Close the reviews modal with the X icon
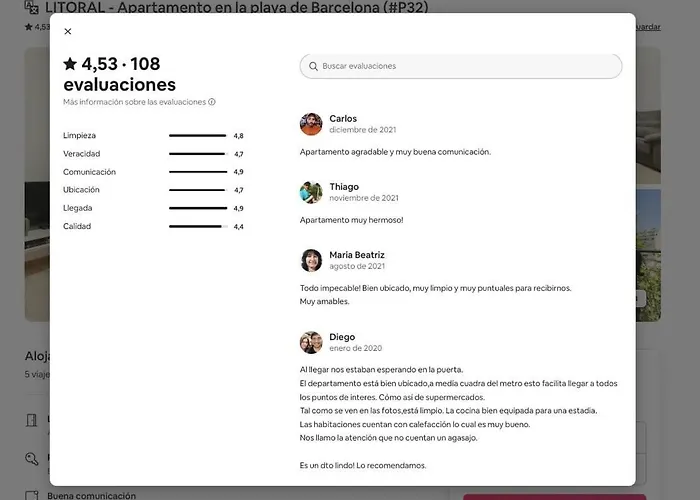Screen dimensions: 700x500 click(x=68, y=31)
